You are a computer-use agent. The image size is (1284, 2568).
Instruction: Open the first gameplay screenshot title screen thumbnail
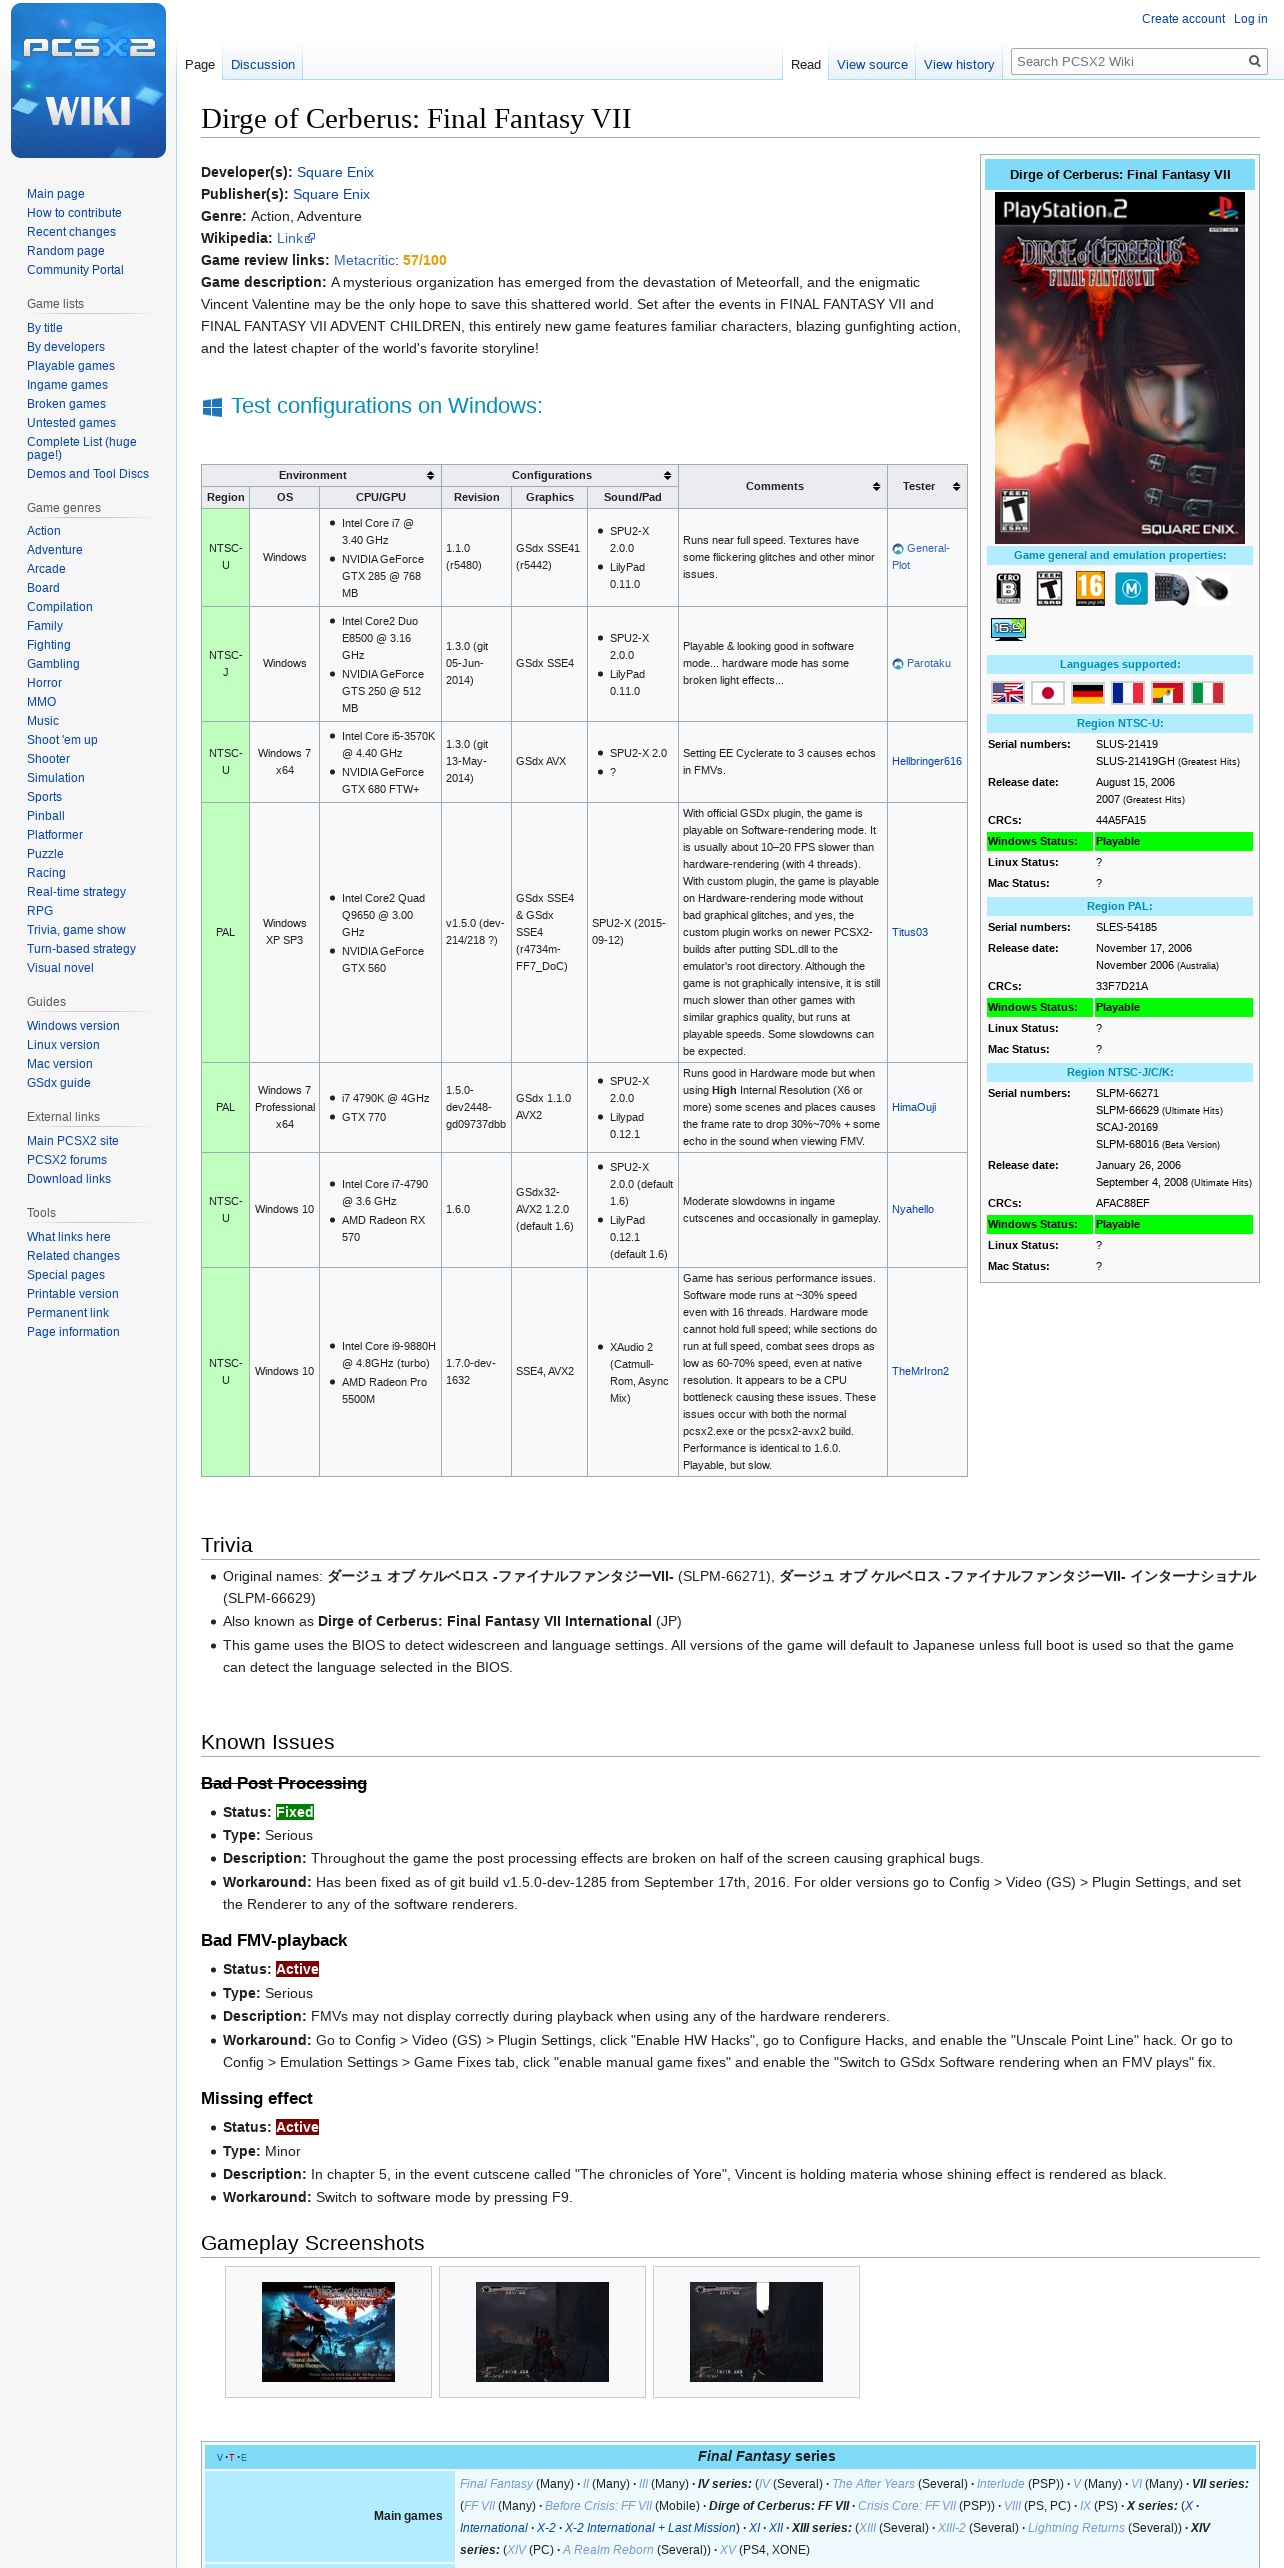pos(328,2332)
